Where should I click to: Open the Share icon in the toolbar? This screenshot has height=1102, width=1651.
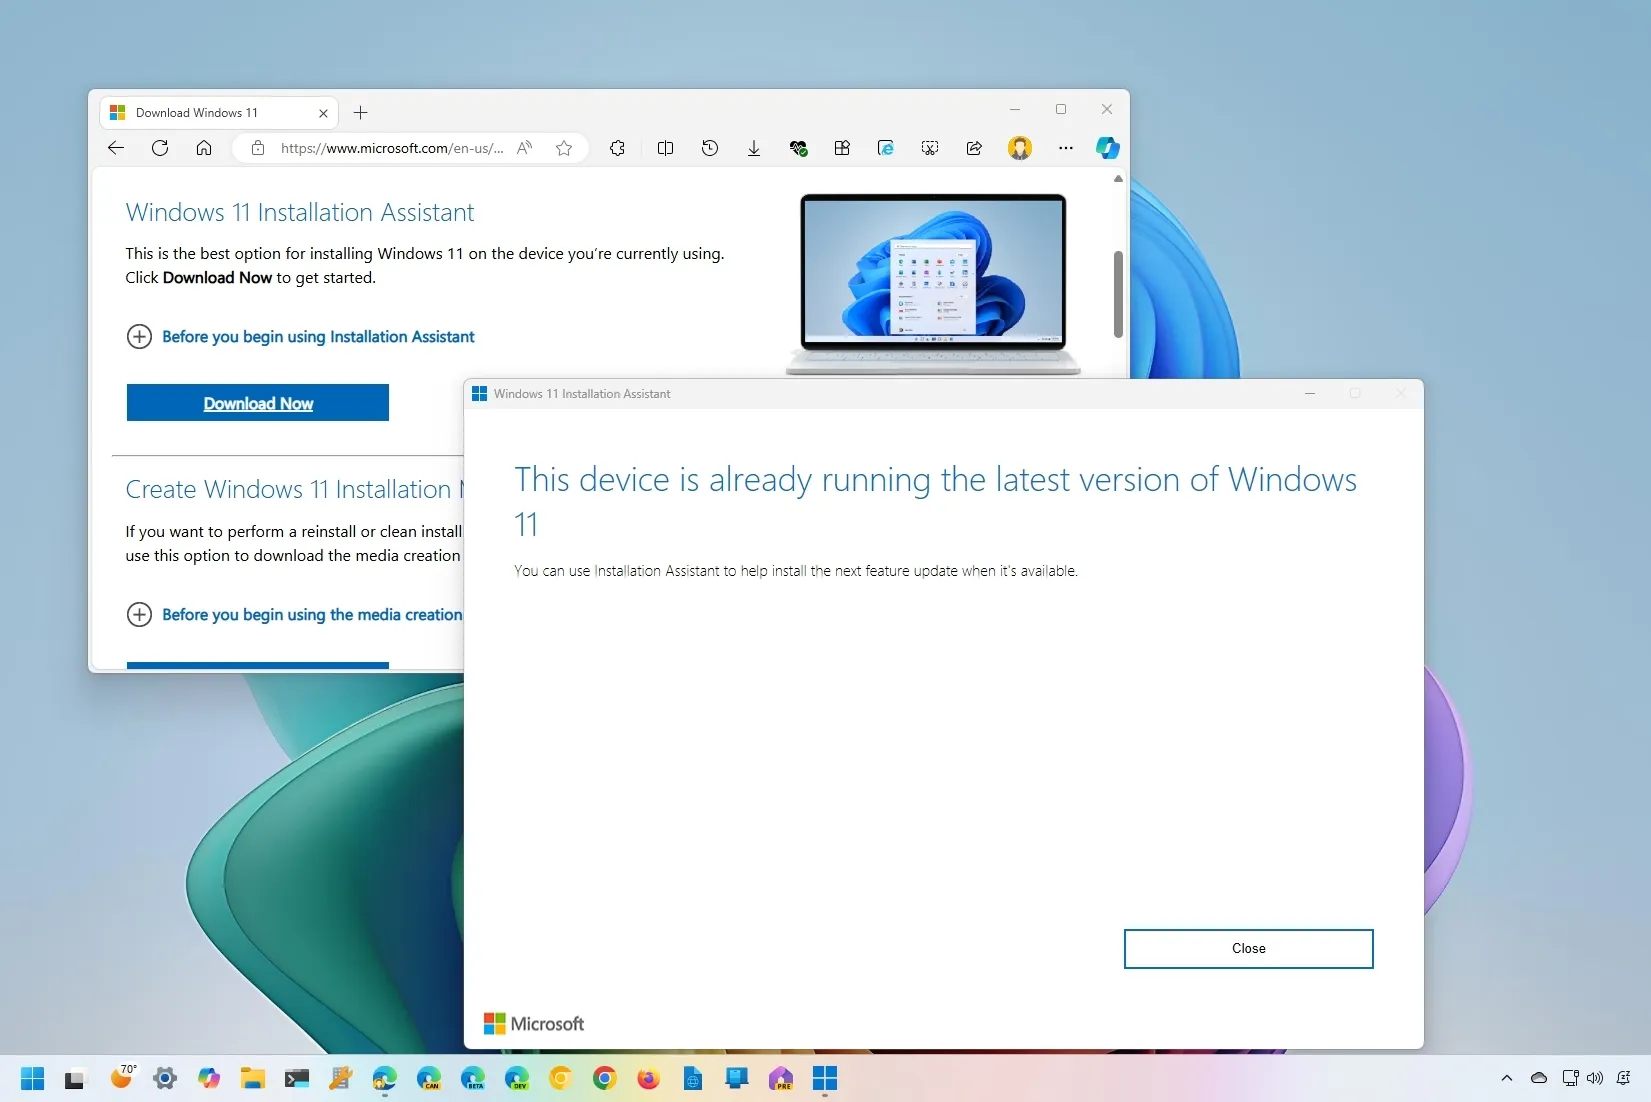[974, 148]
